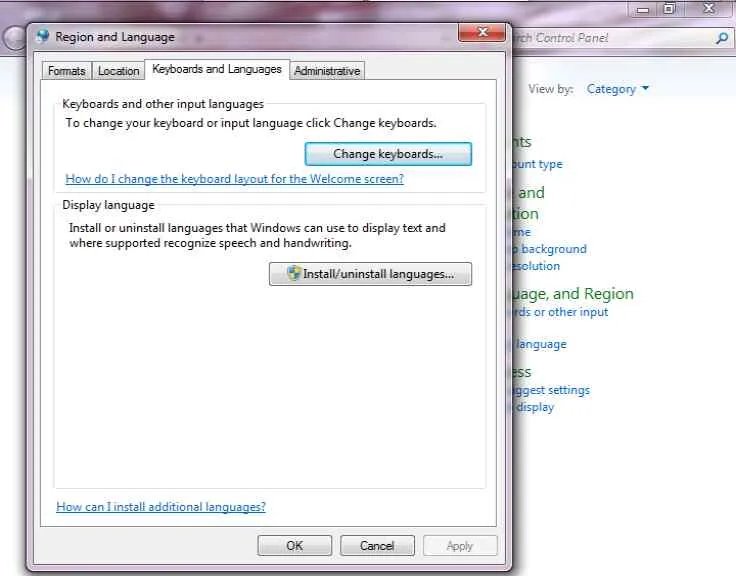Focus the Search Control Panel field
The width and height of the screenshot is (736, 576).
[x=613, y=38]
